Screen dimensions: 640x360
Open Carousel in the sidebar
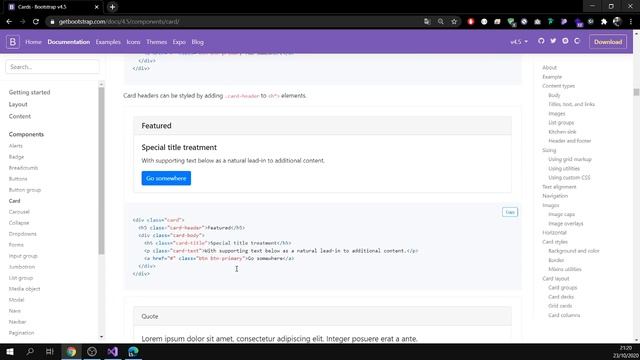19,212
